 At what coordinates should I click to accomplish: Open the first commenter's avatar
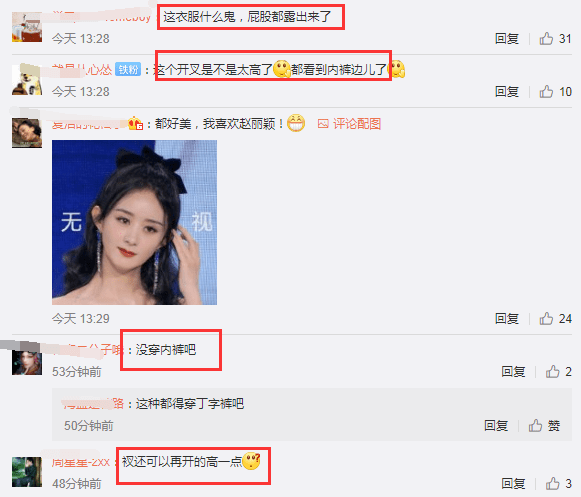(27, 27)
